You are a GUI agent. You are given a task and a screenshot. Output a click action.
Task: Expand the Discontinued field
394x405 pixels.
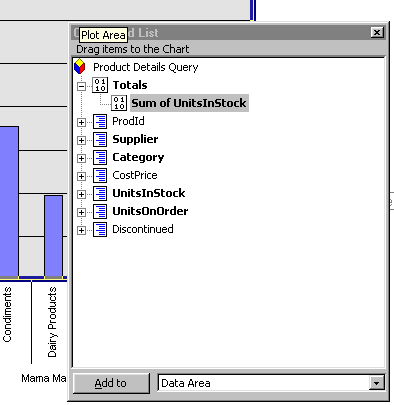coord(81,230)
